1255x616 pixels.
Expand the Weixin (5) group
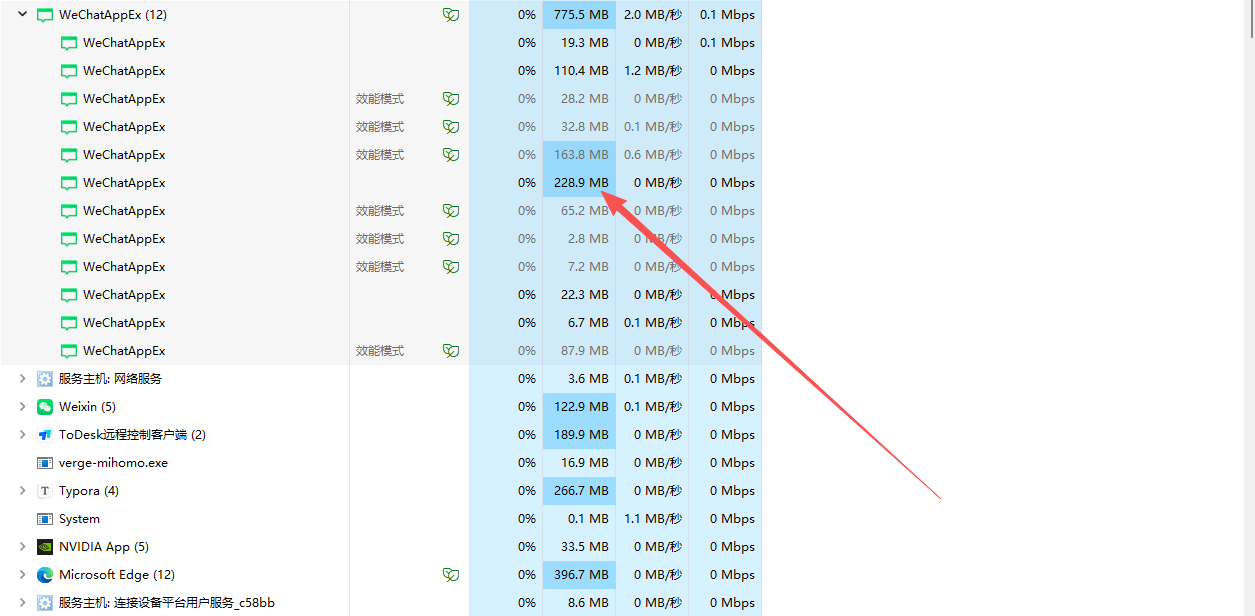pyautogui.click(x=22, y=407)
